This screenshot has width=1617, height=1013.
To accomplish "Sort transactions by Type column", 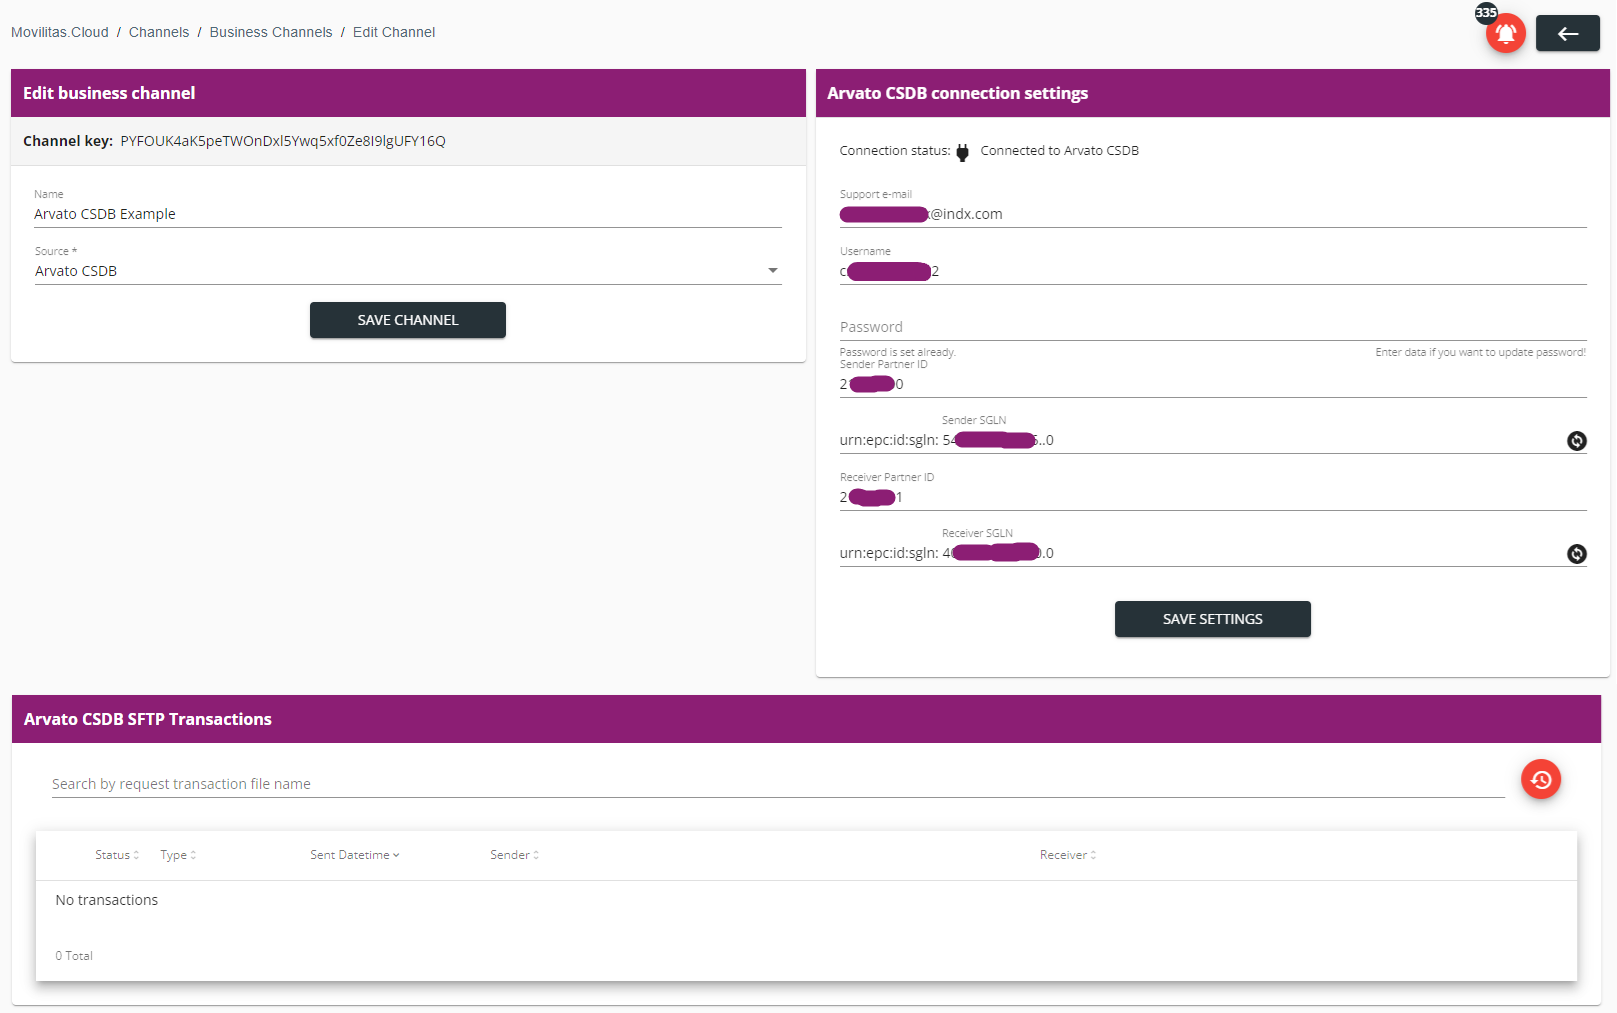I will pos(178,855).
